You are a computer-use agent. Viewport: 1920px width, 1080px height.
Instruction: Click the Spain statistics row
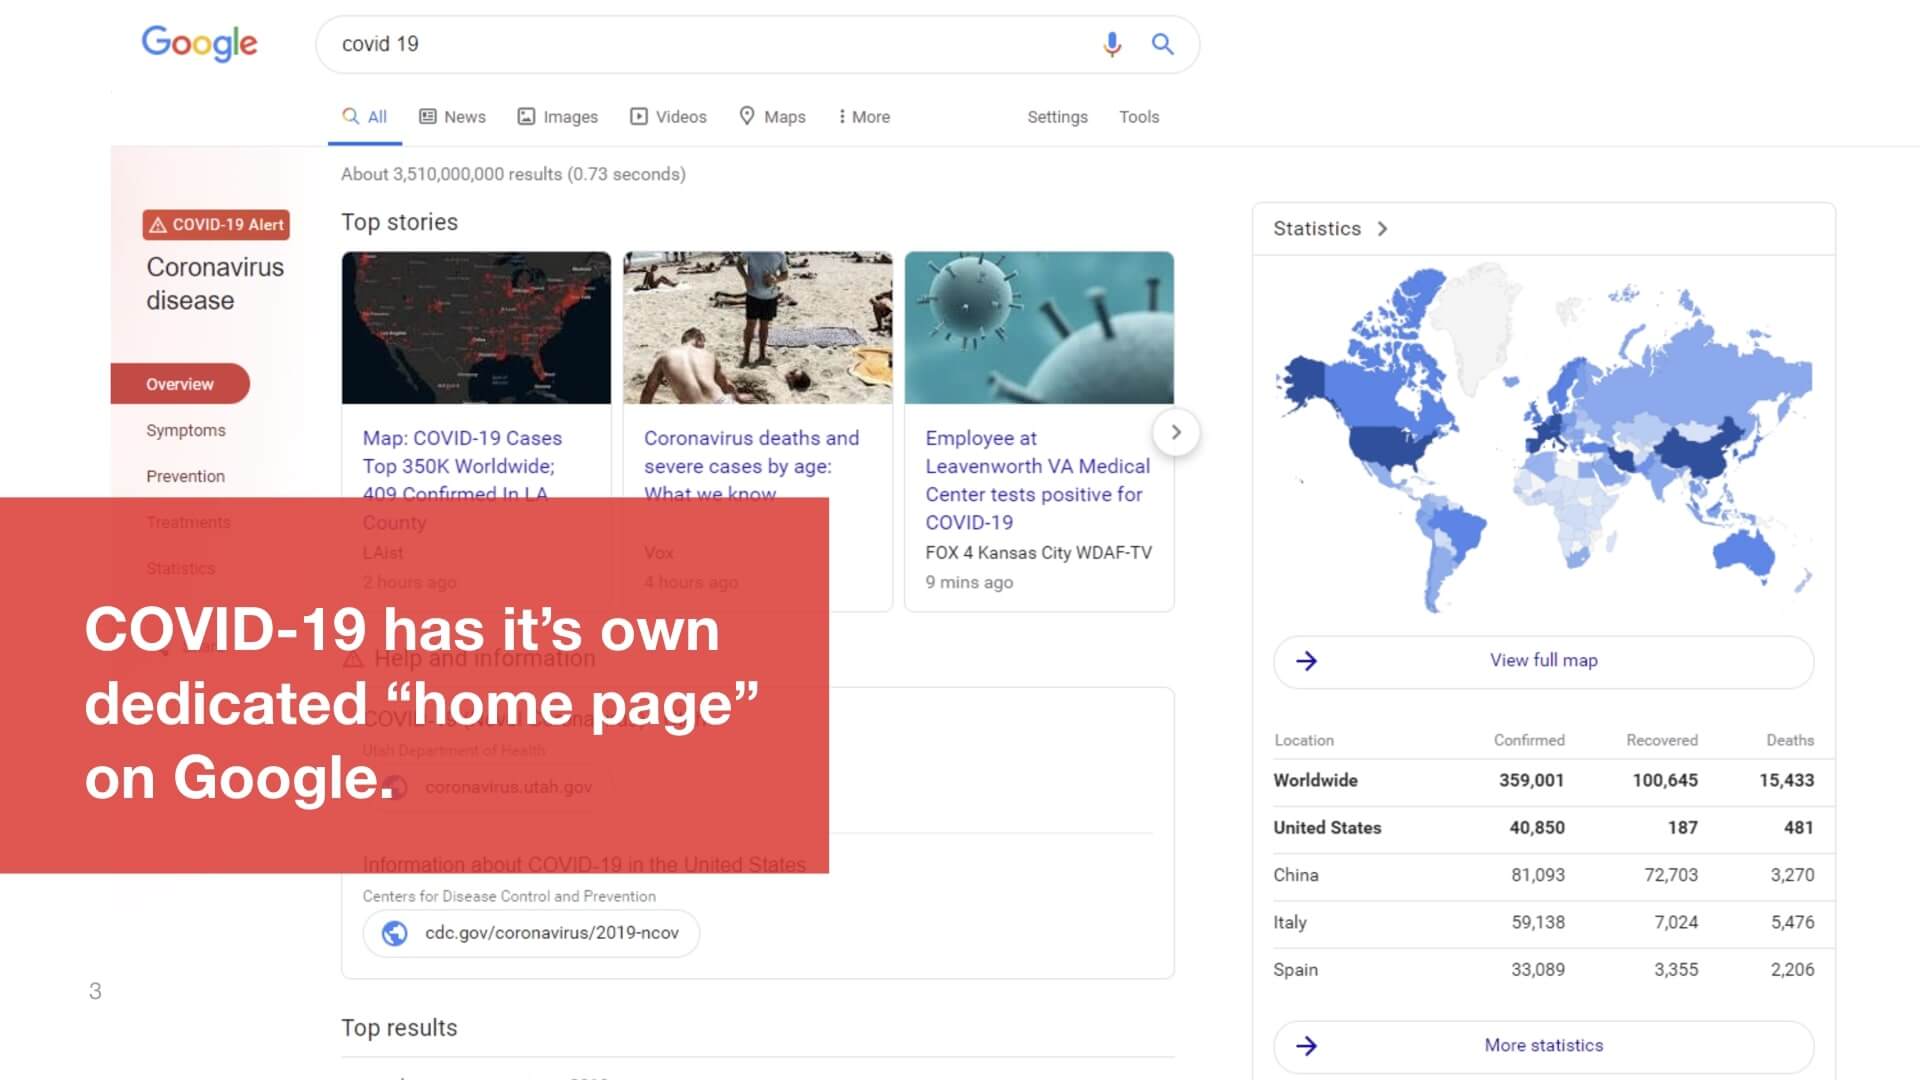point(1543,970)
